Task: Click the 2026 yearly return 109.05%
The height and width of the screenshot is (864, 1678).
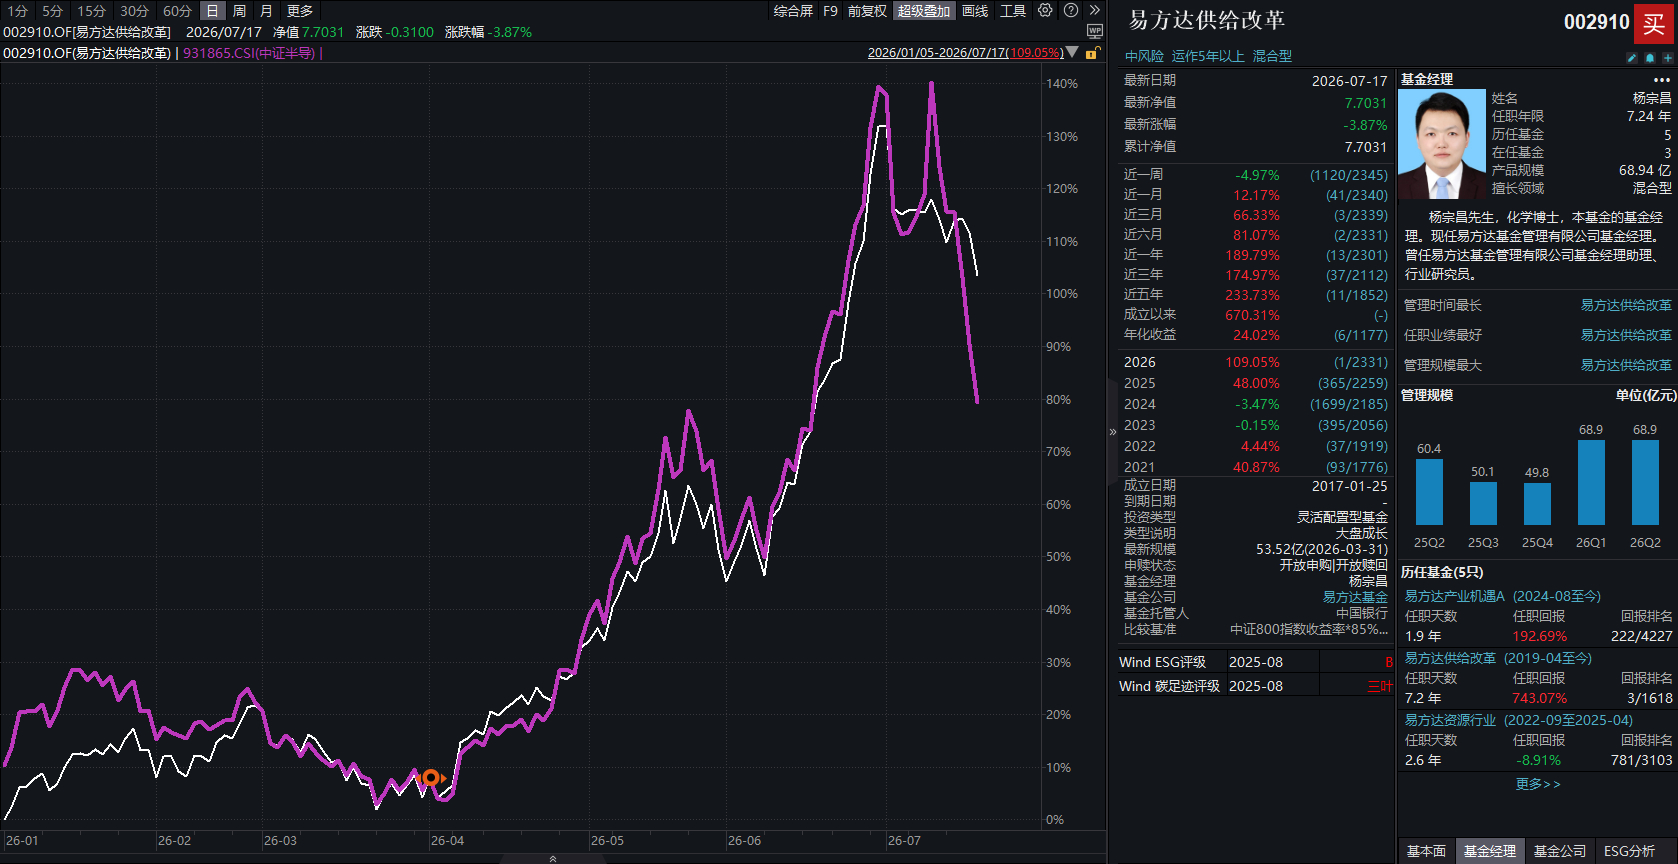Action: point(1252,362)
